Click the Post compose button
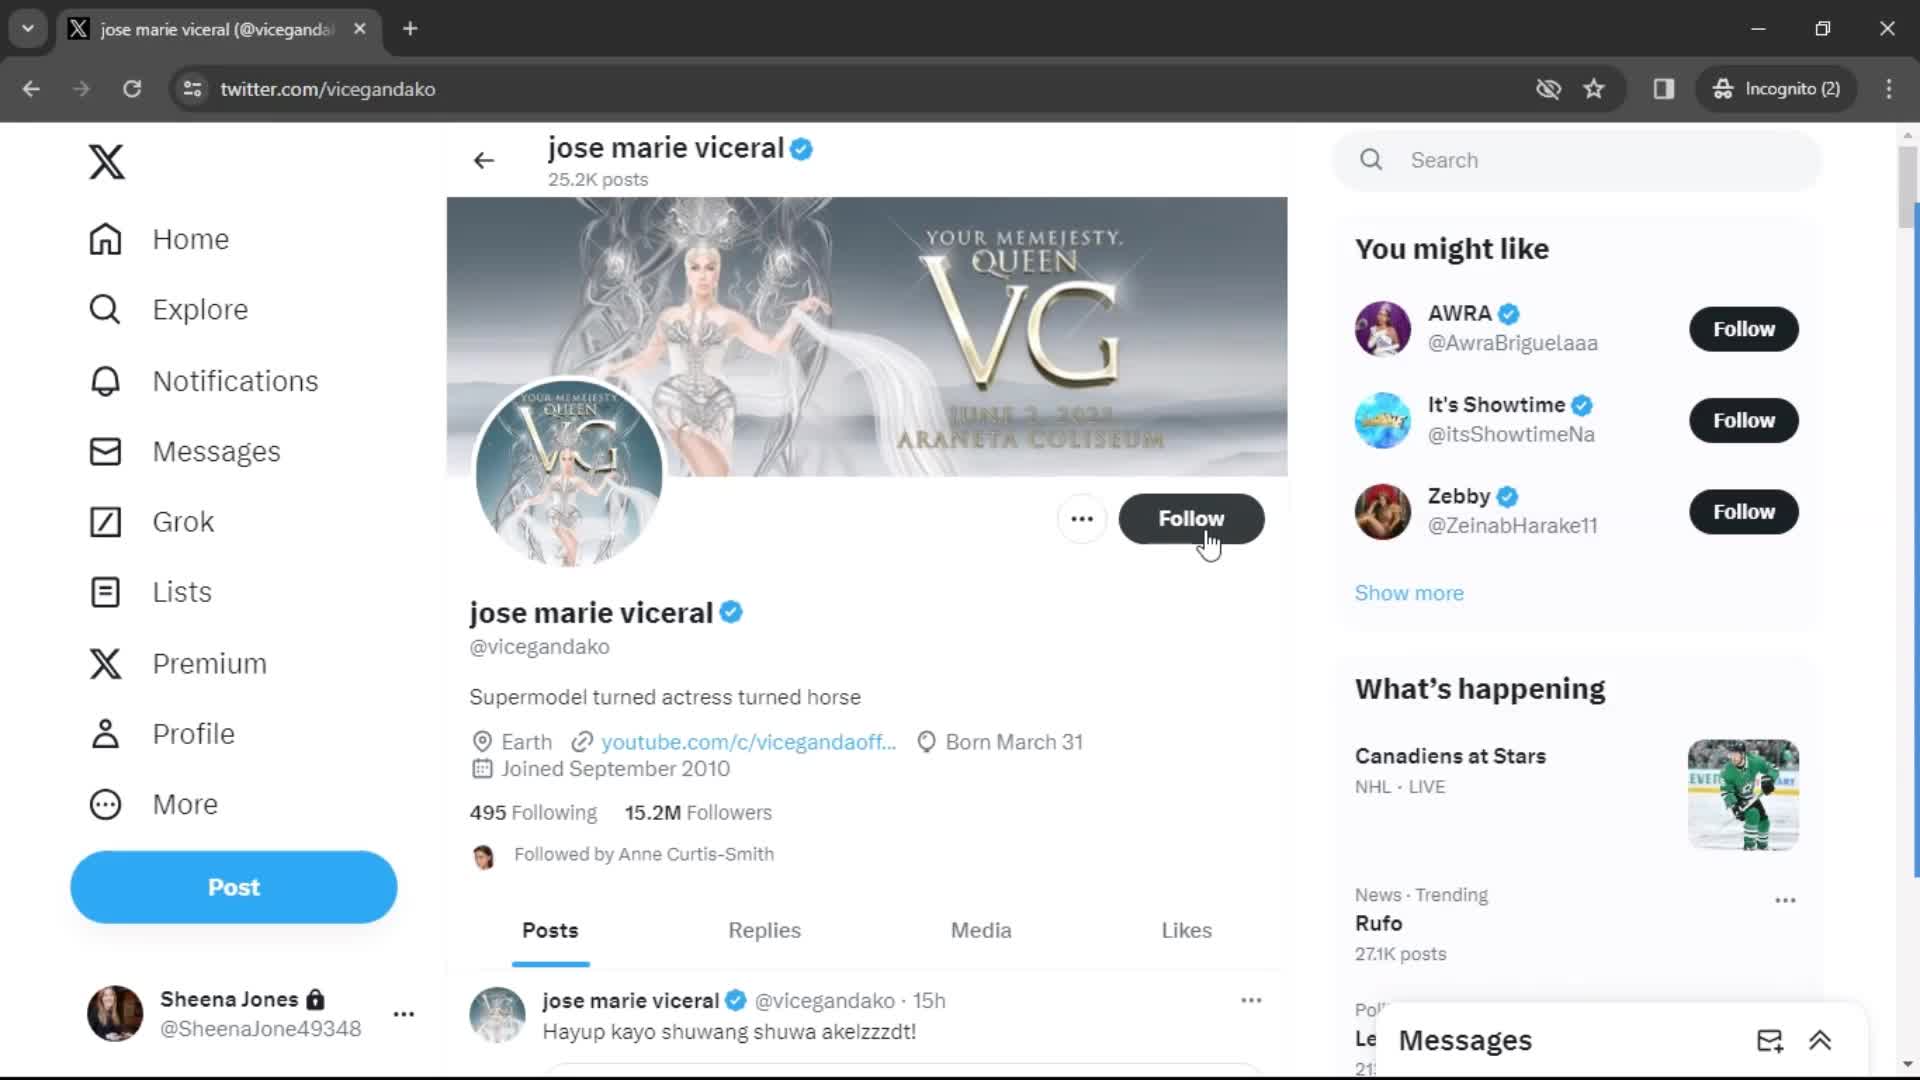 tap(233, 886)
